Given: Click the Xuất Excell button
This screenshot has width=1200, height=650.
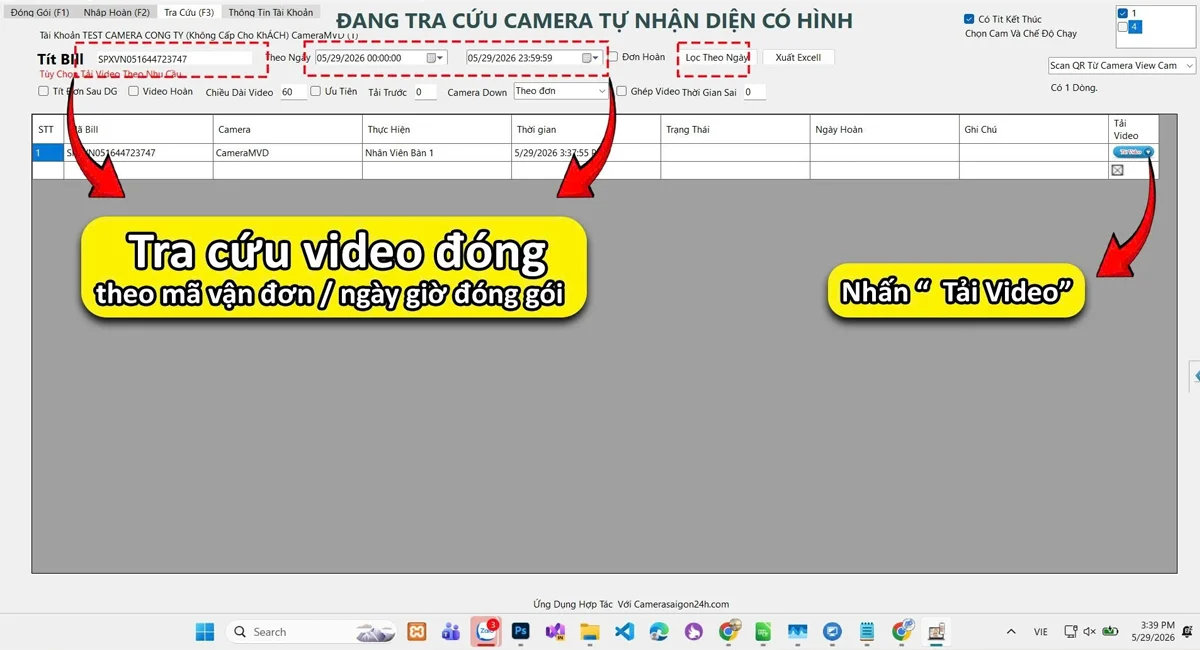Looking at the screenshot, I should [798, 58].
